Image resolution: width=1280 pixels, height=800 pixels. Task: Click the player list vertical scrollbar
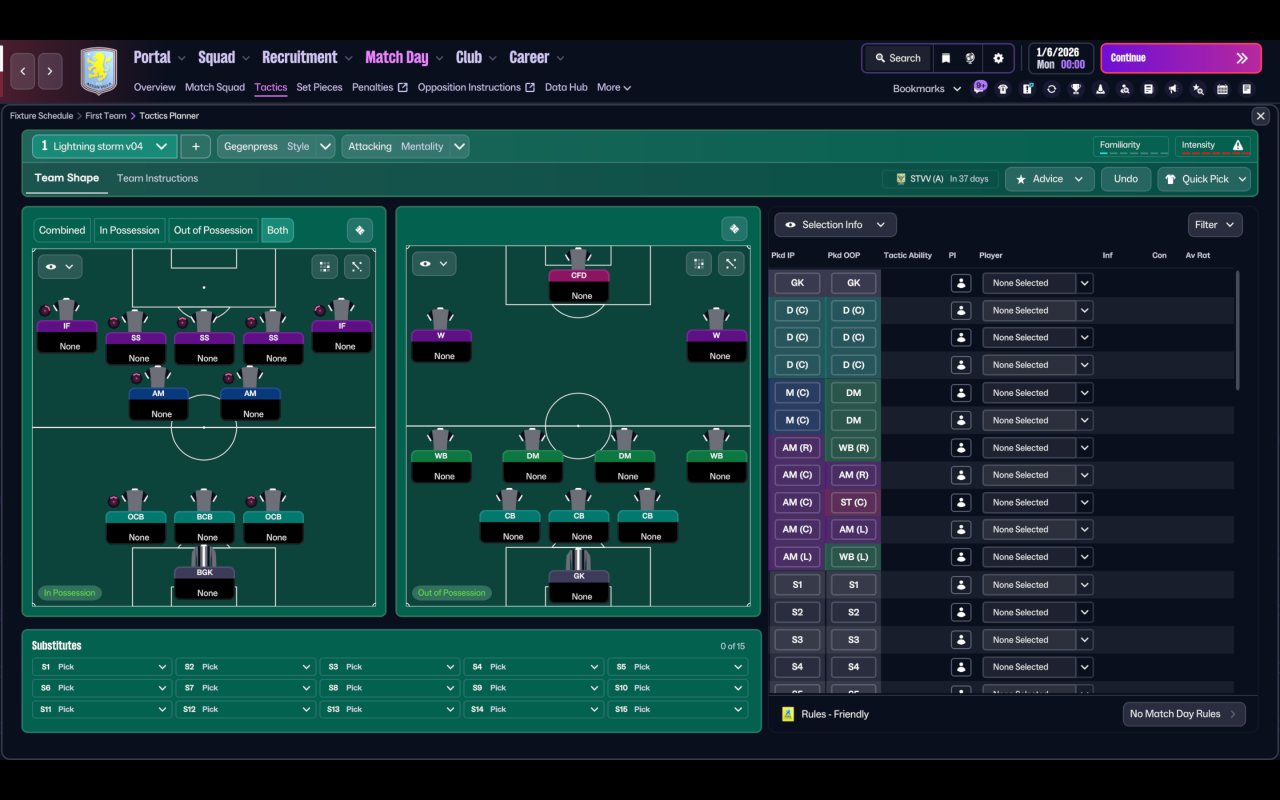coord(1238,330)
